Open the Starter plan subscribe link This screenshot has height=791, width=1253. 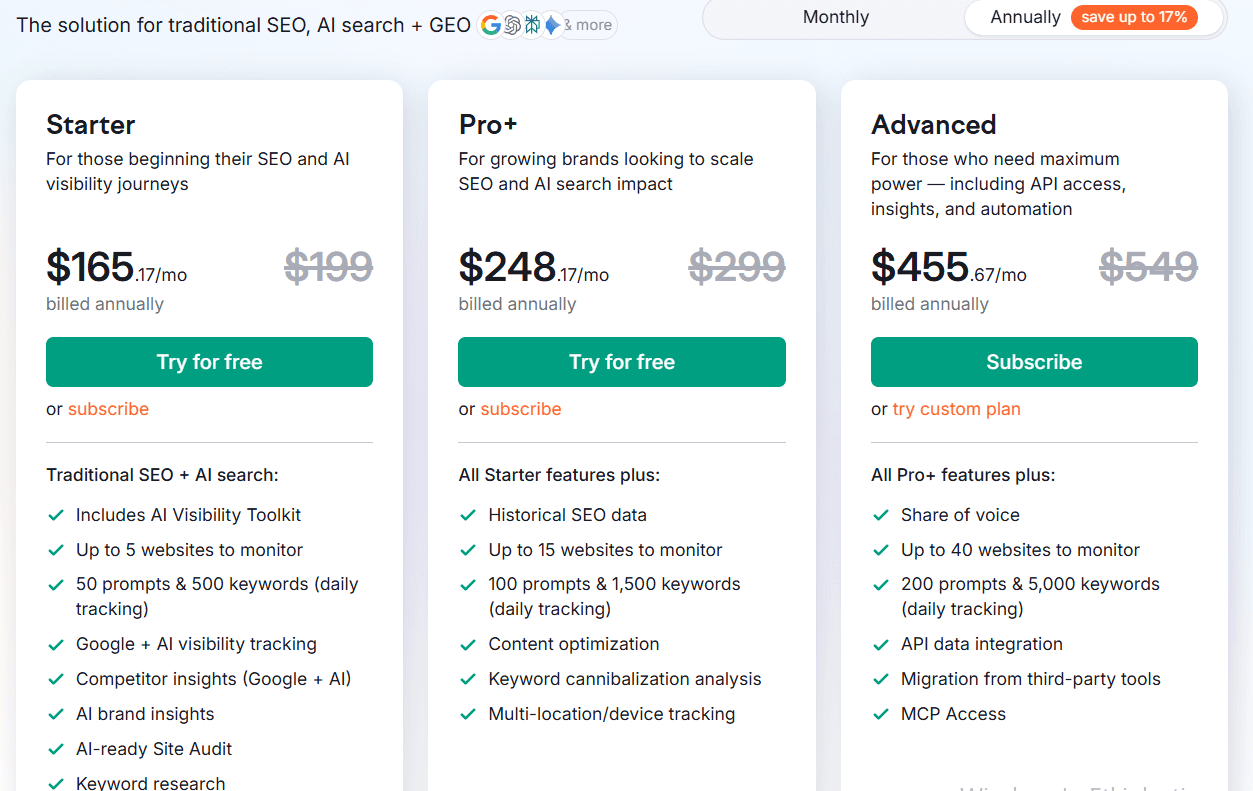tap(108, 409)
